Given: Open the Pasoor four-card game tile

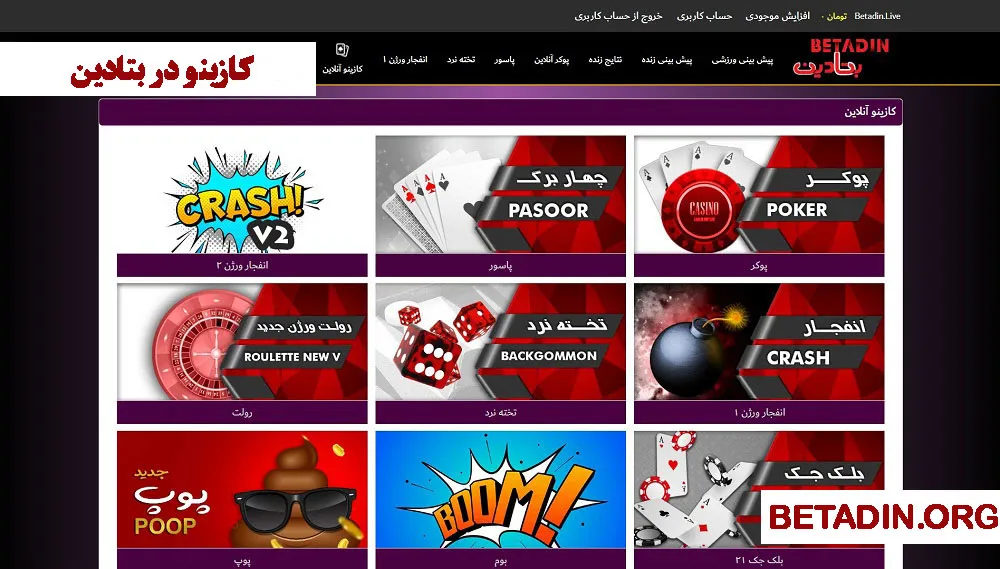Looking at the screenshot, I should 501,195.
